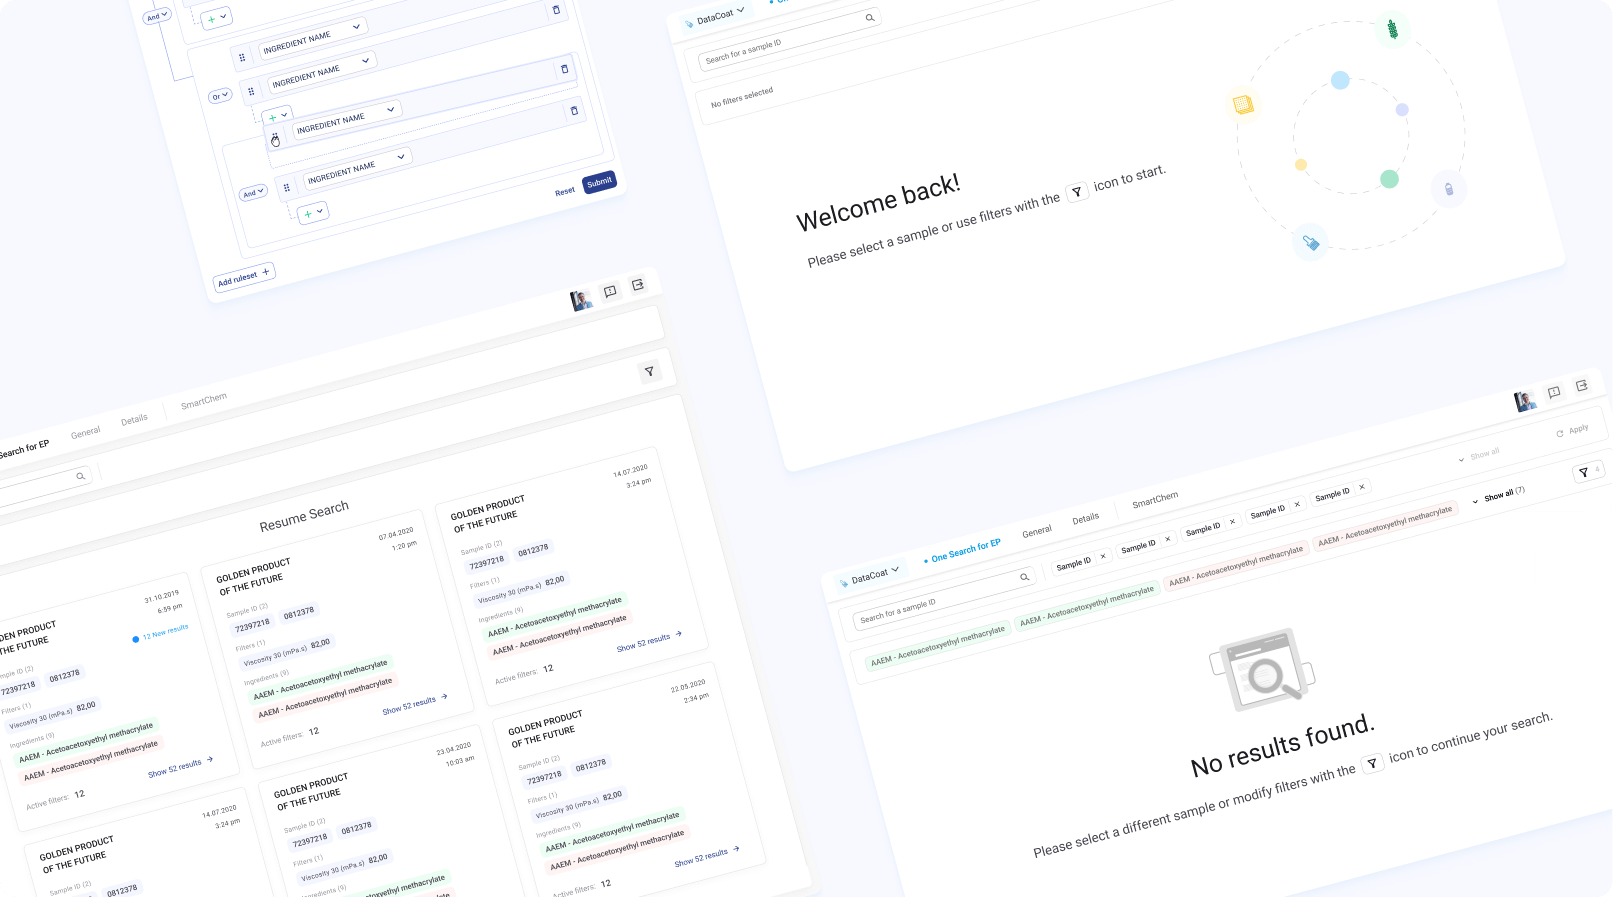
Task: Click the trash icon nearest the Submit button
Action: (x=574, y=111)
